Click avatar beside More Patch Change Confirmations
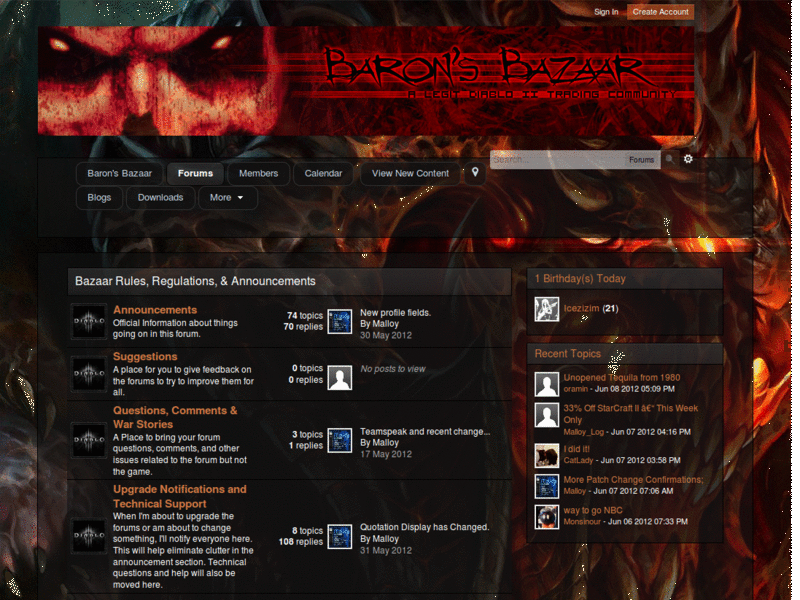This screenshot has height=600, width=800. [546, 486]
